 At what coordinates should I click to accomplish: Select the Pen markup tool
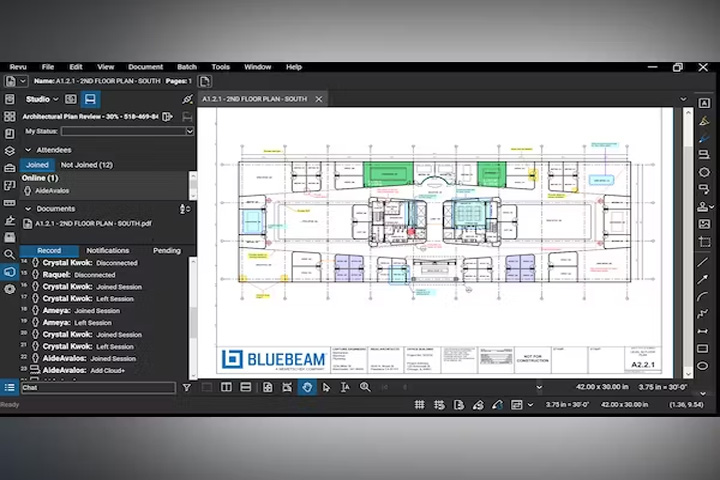(x=704, y=137)
